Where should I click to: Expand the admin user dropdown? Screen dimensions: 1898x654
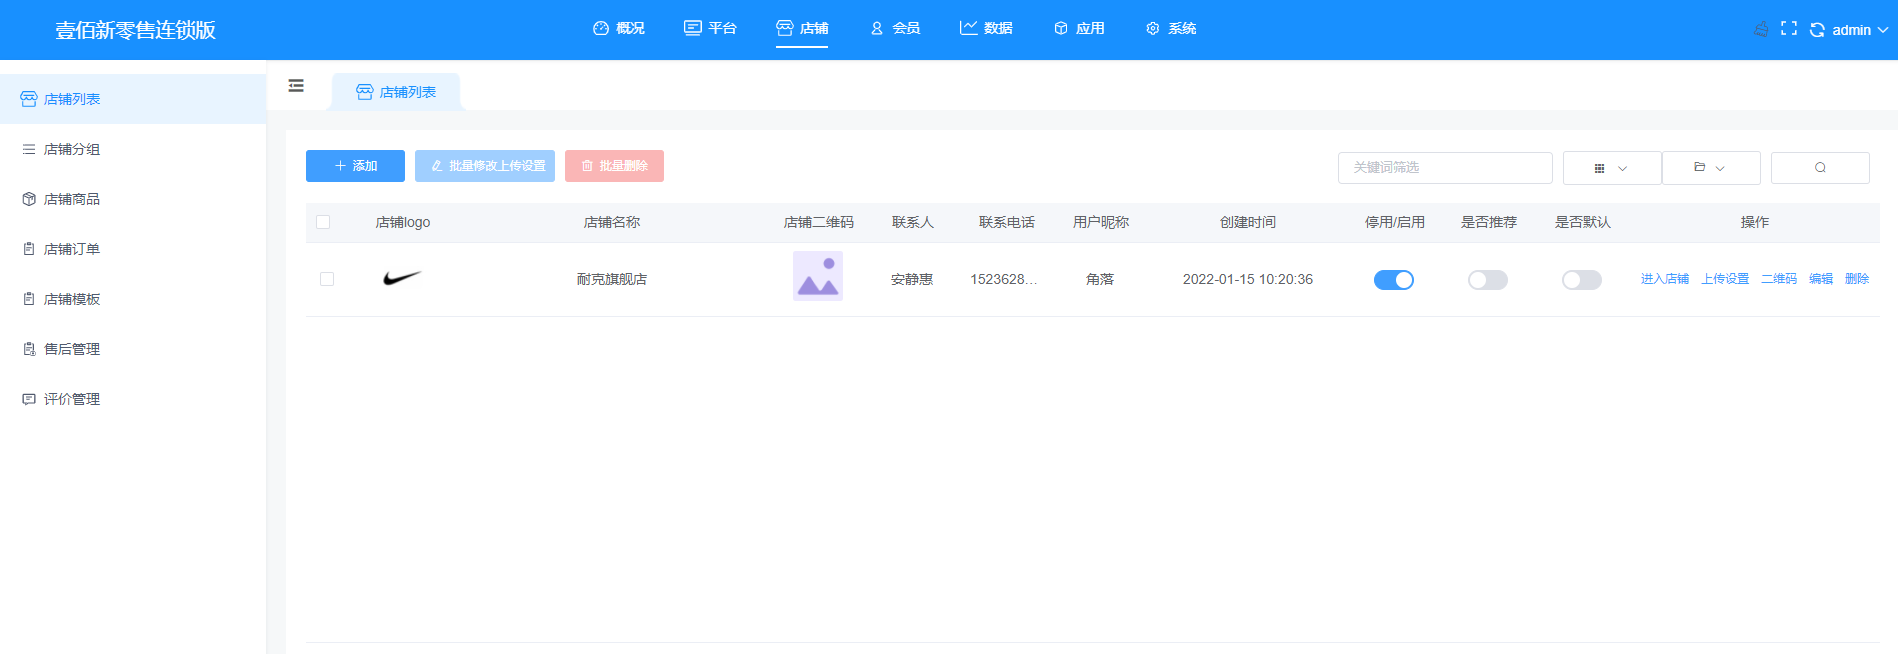tap(1860, 30)
